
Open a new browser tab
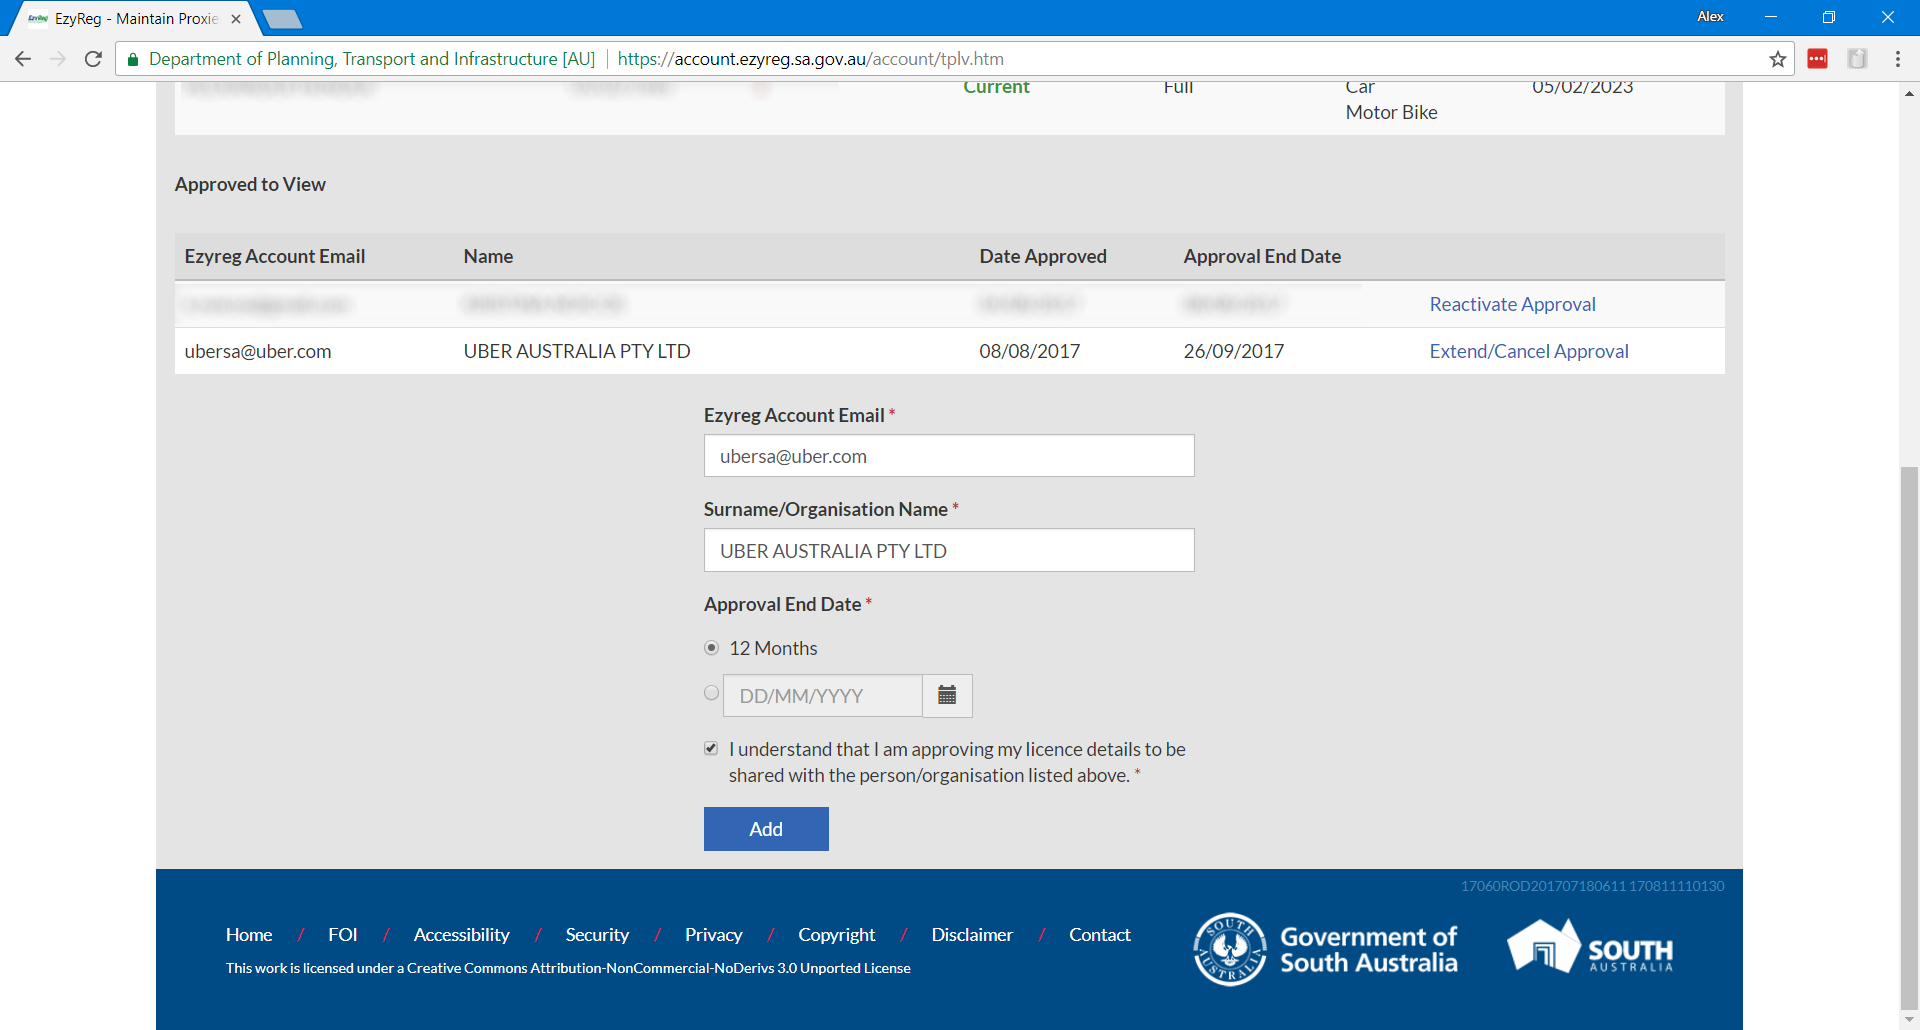click(282, 19)
